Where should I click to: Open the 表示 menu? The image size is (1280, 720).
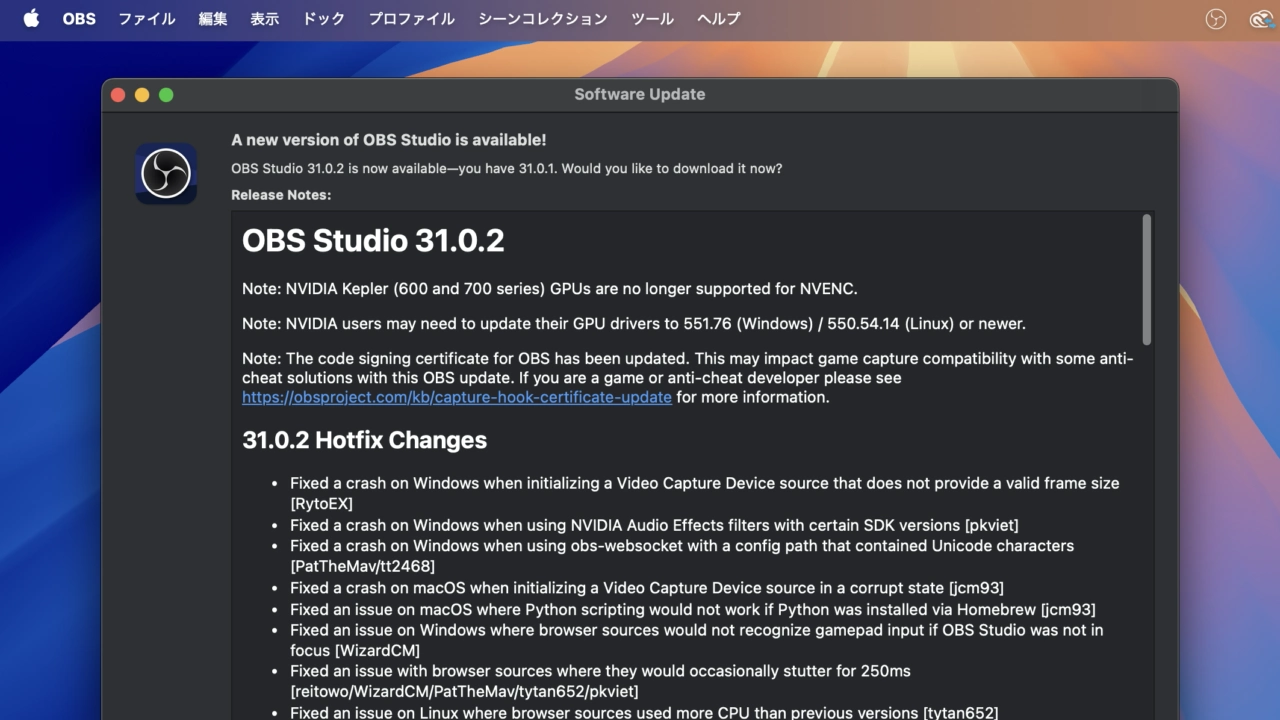tap(265, 19)
